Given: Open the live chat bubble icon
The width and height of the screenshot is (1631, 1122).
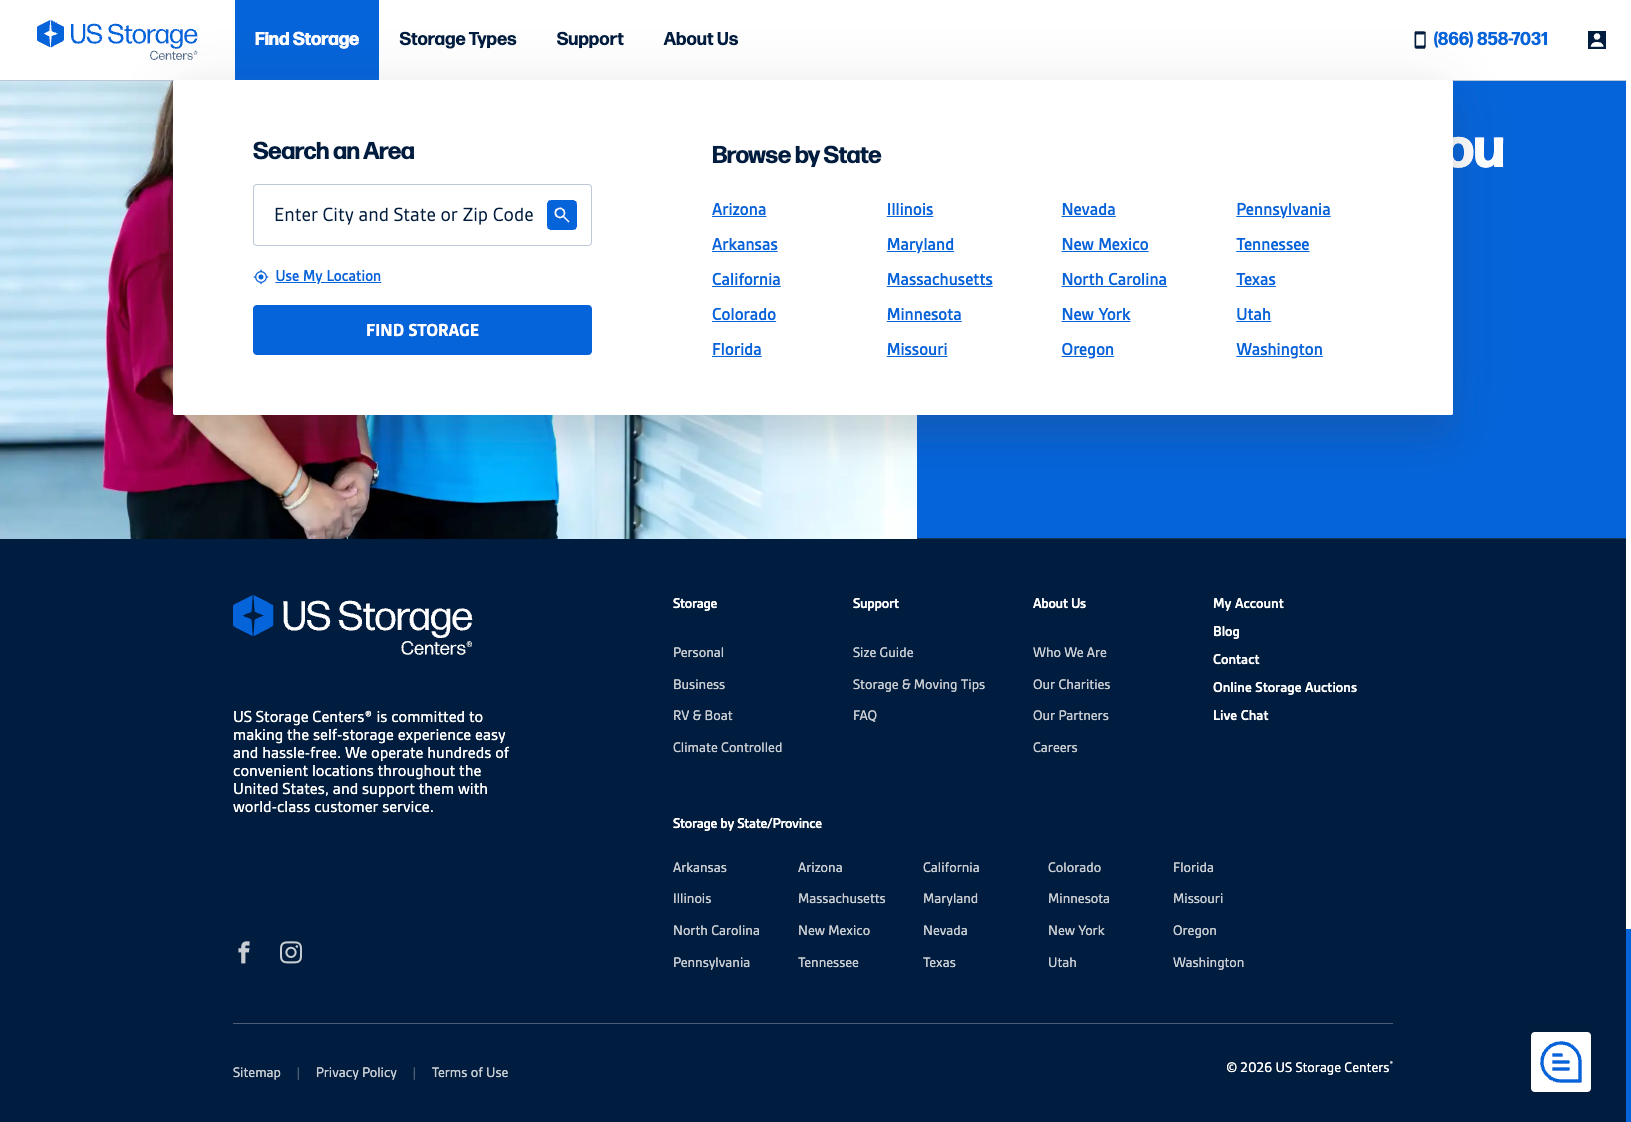Looking at the screenshot, I should click(1560, 1061).
